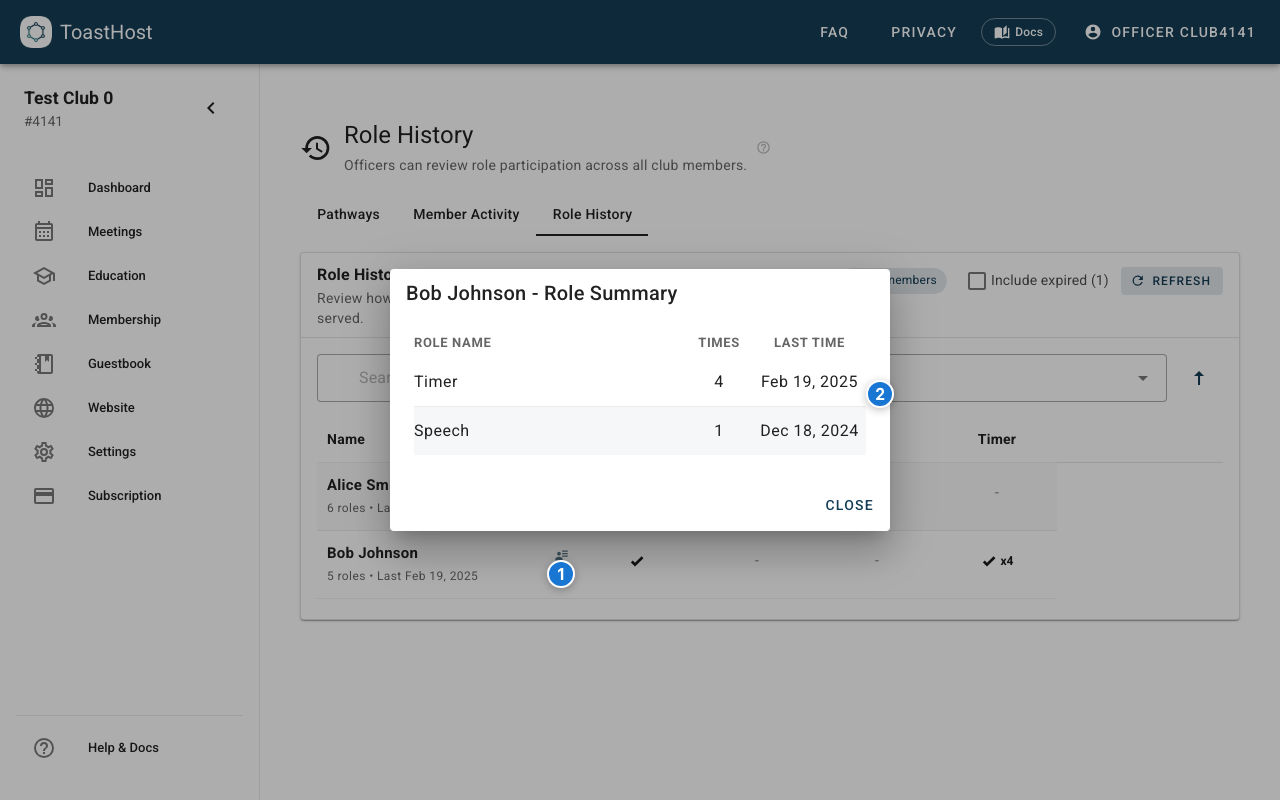Enable the Include expired checkbox

point(977,281)
